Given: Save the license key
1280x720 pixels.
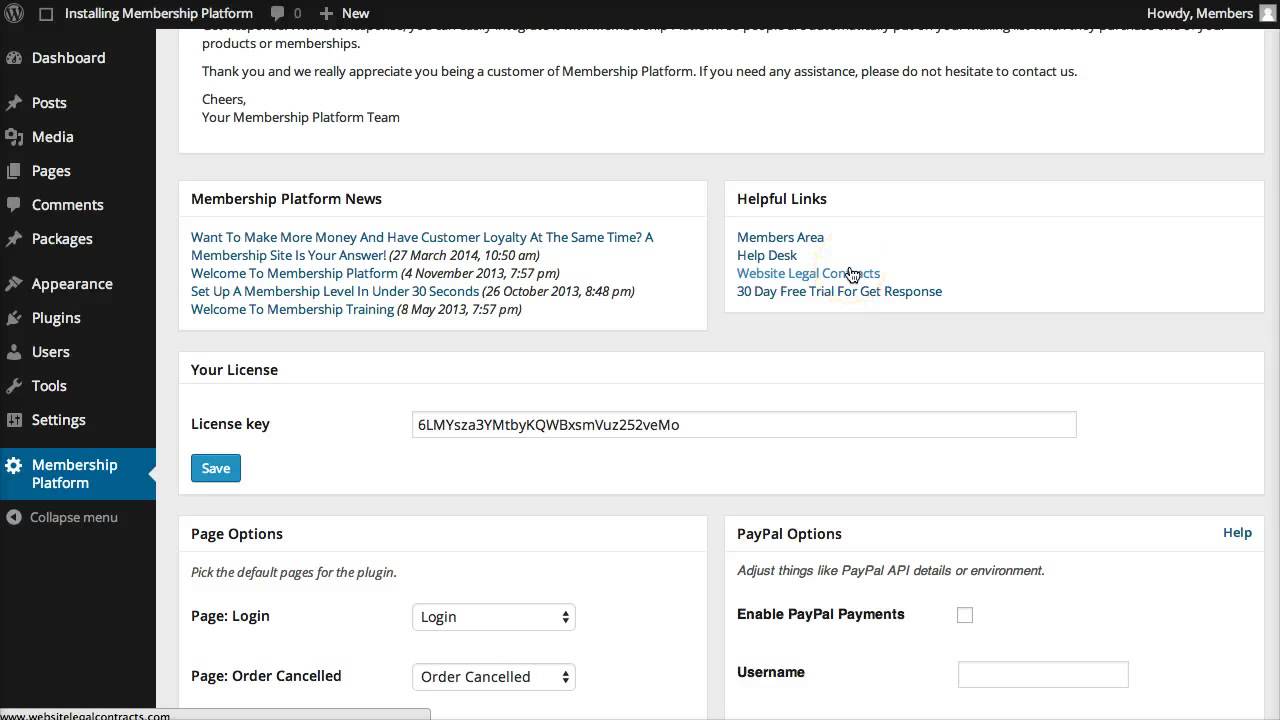Looking at the screenshot, I should 216,468.
